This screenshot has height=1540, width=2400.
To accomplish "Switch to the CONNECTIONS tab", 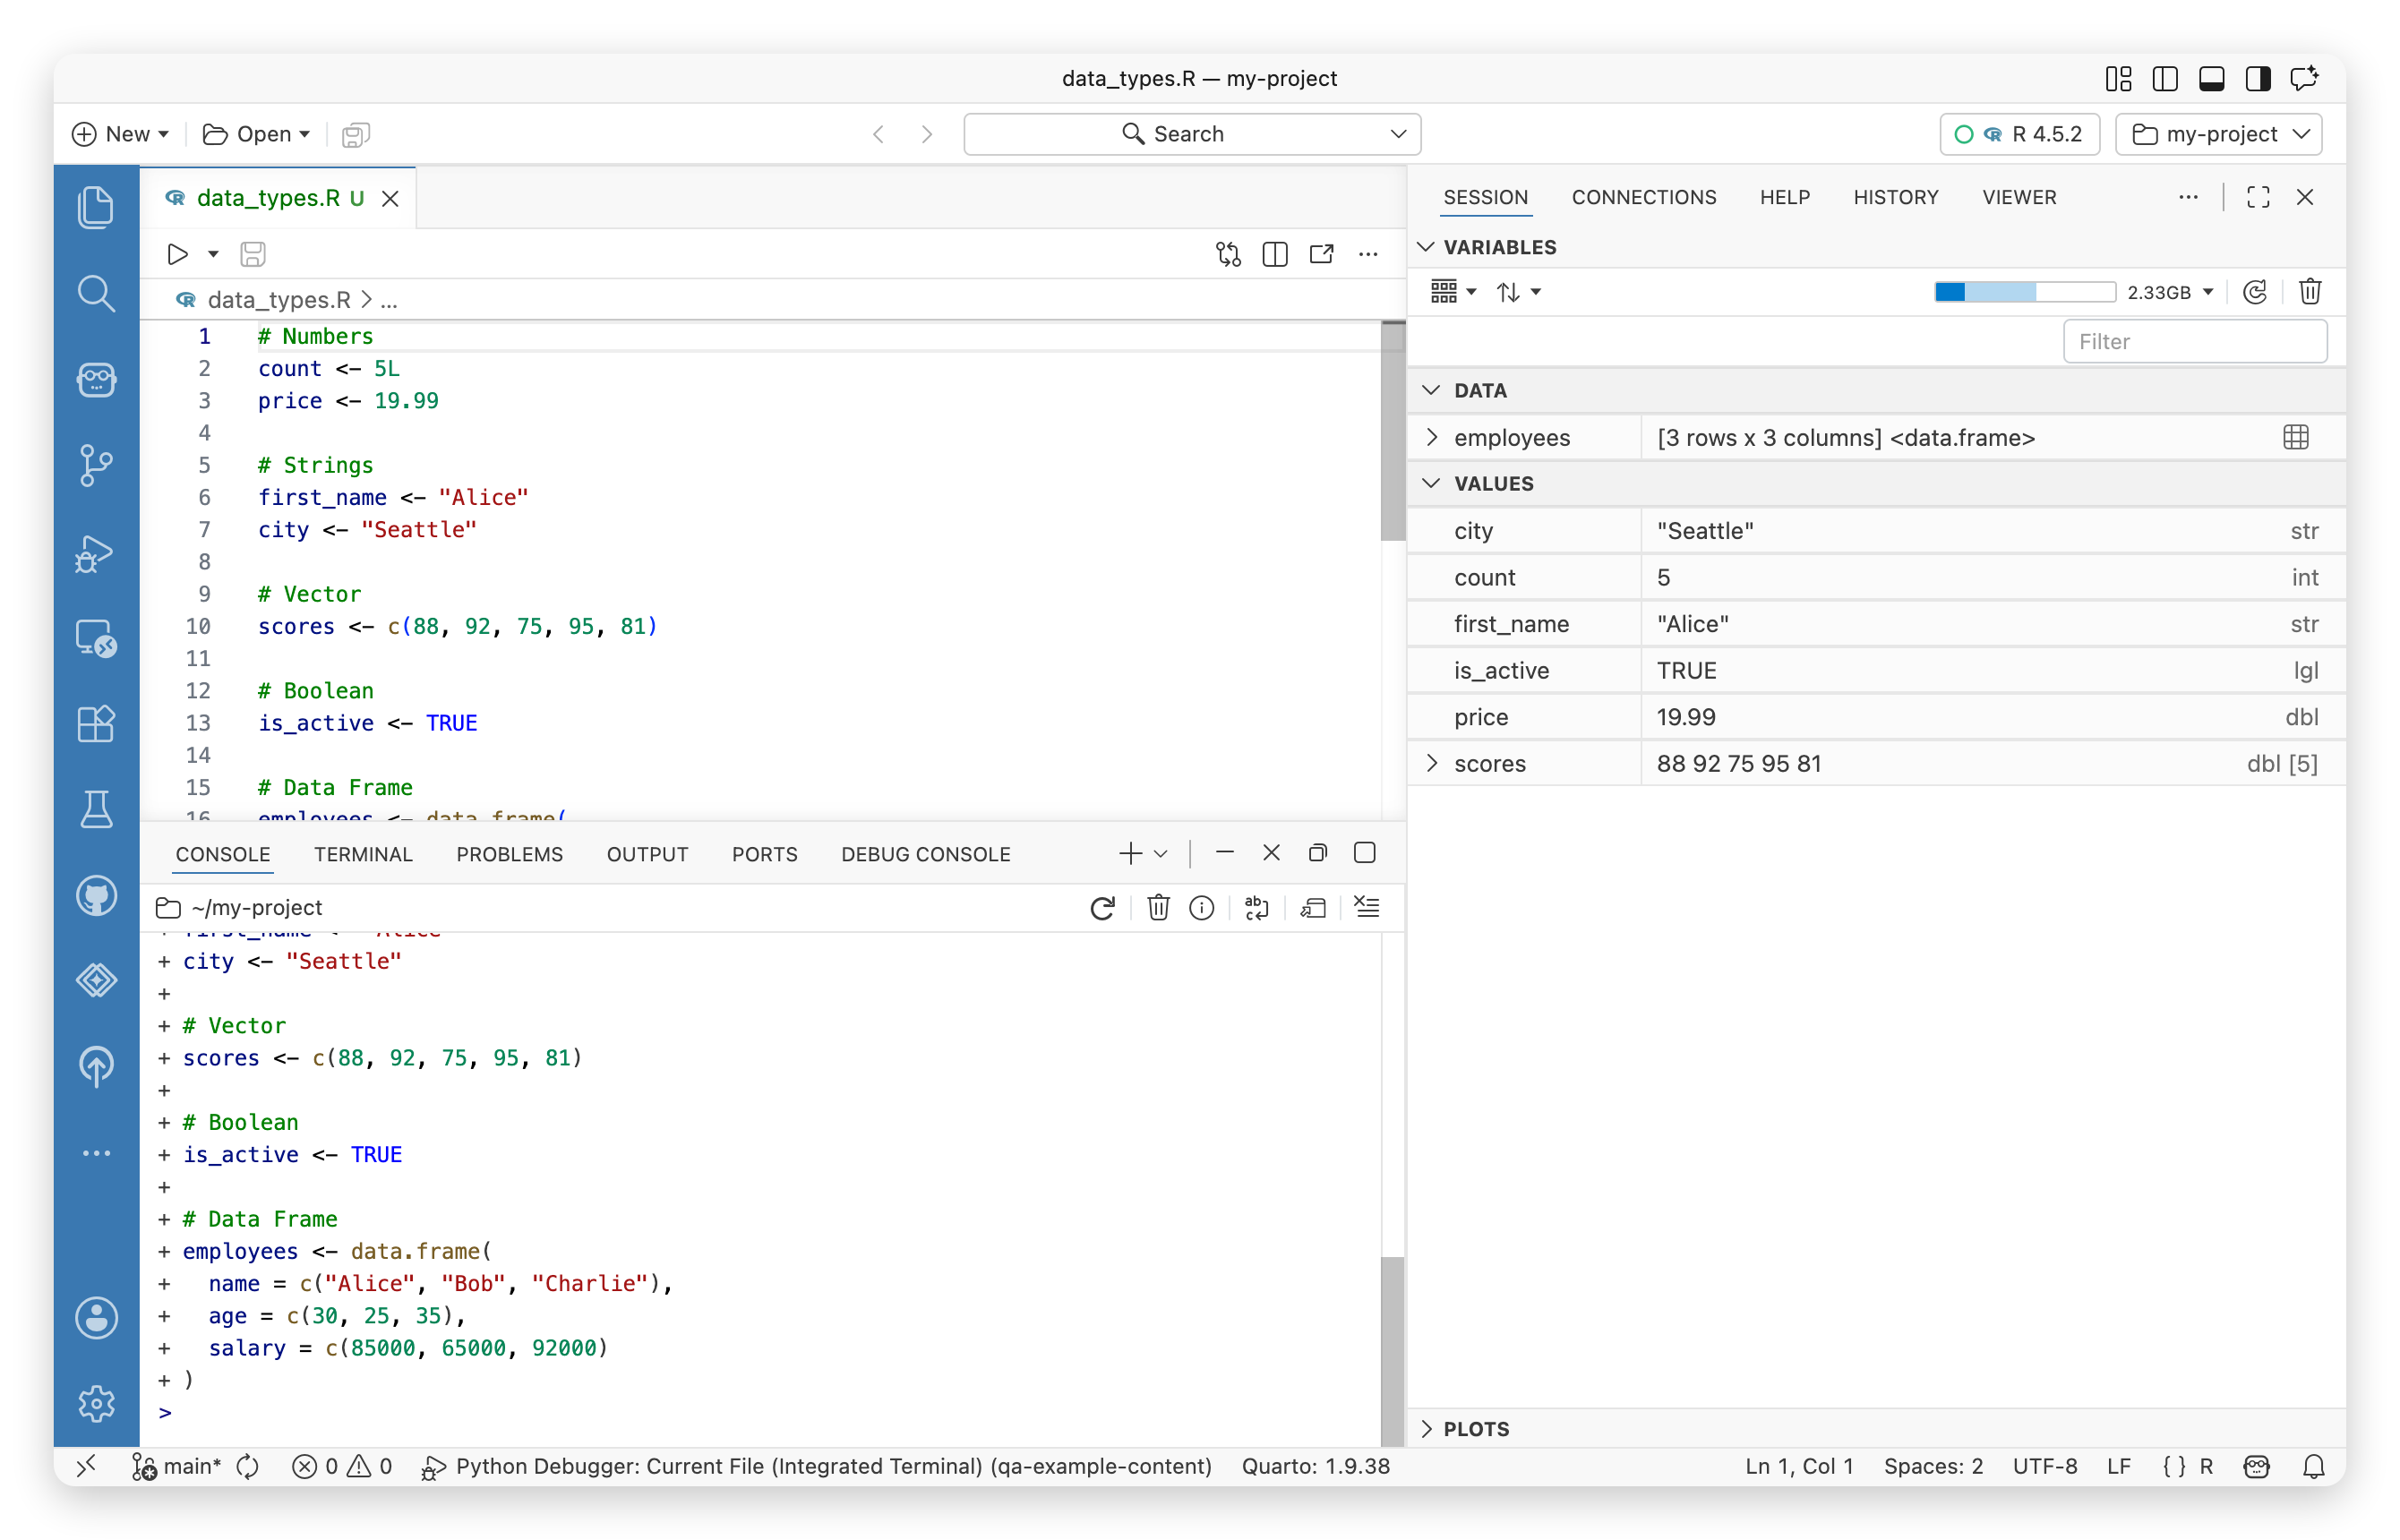I will pos(1643,197).
